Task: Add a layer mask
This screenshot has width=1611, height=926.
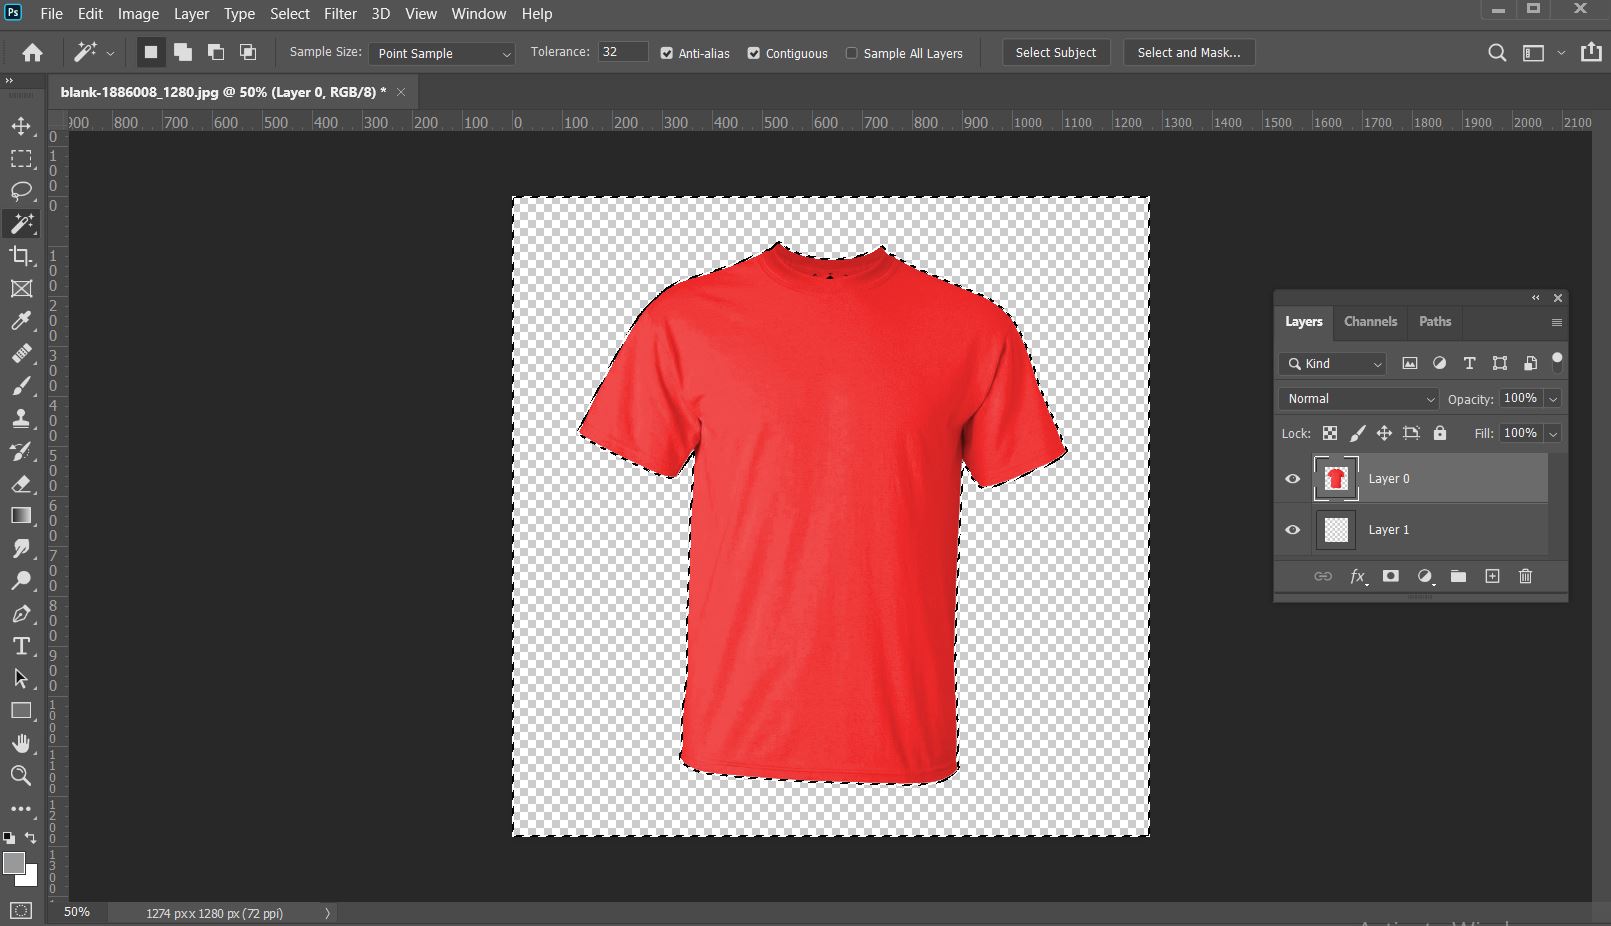Action: pos(1390,576)
